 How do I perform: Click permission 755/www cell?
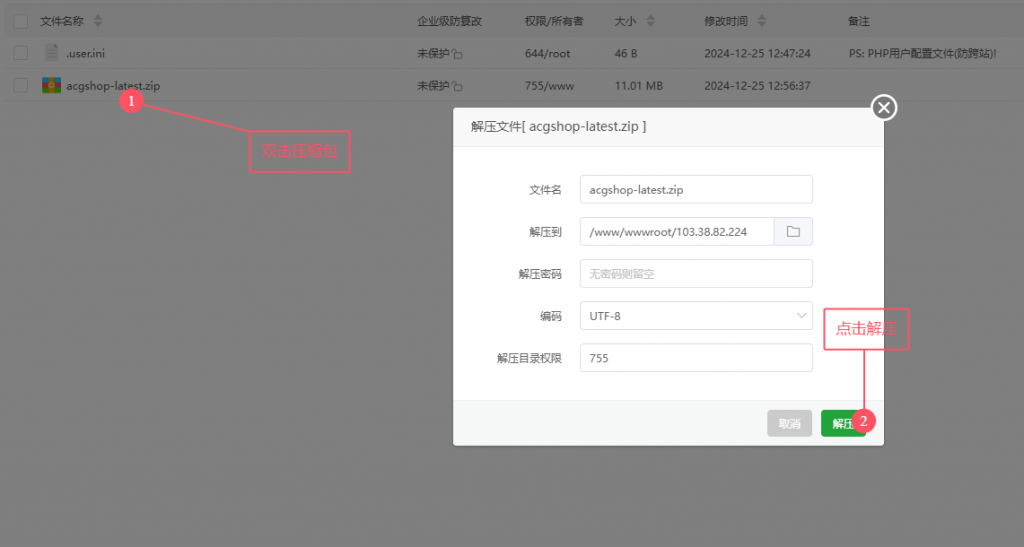pos(549,86)
